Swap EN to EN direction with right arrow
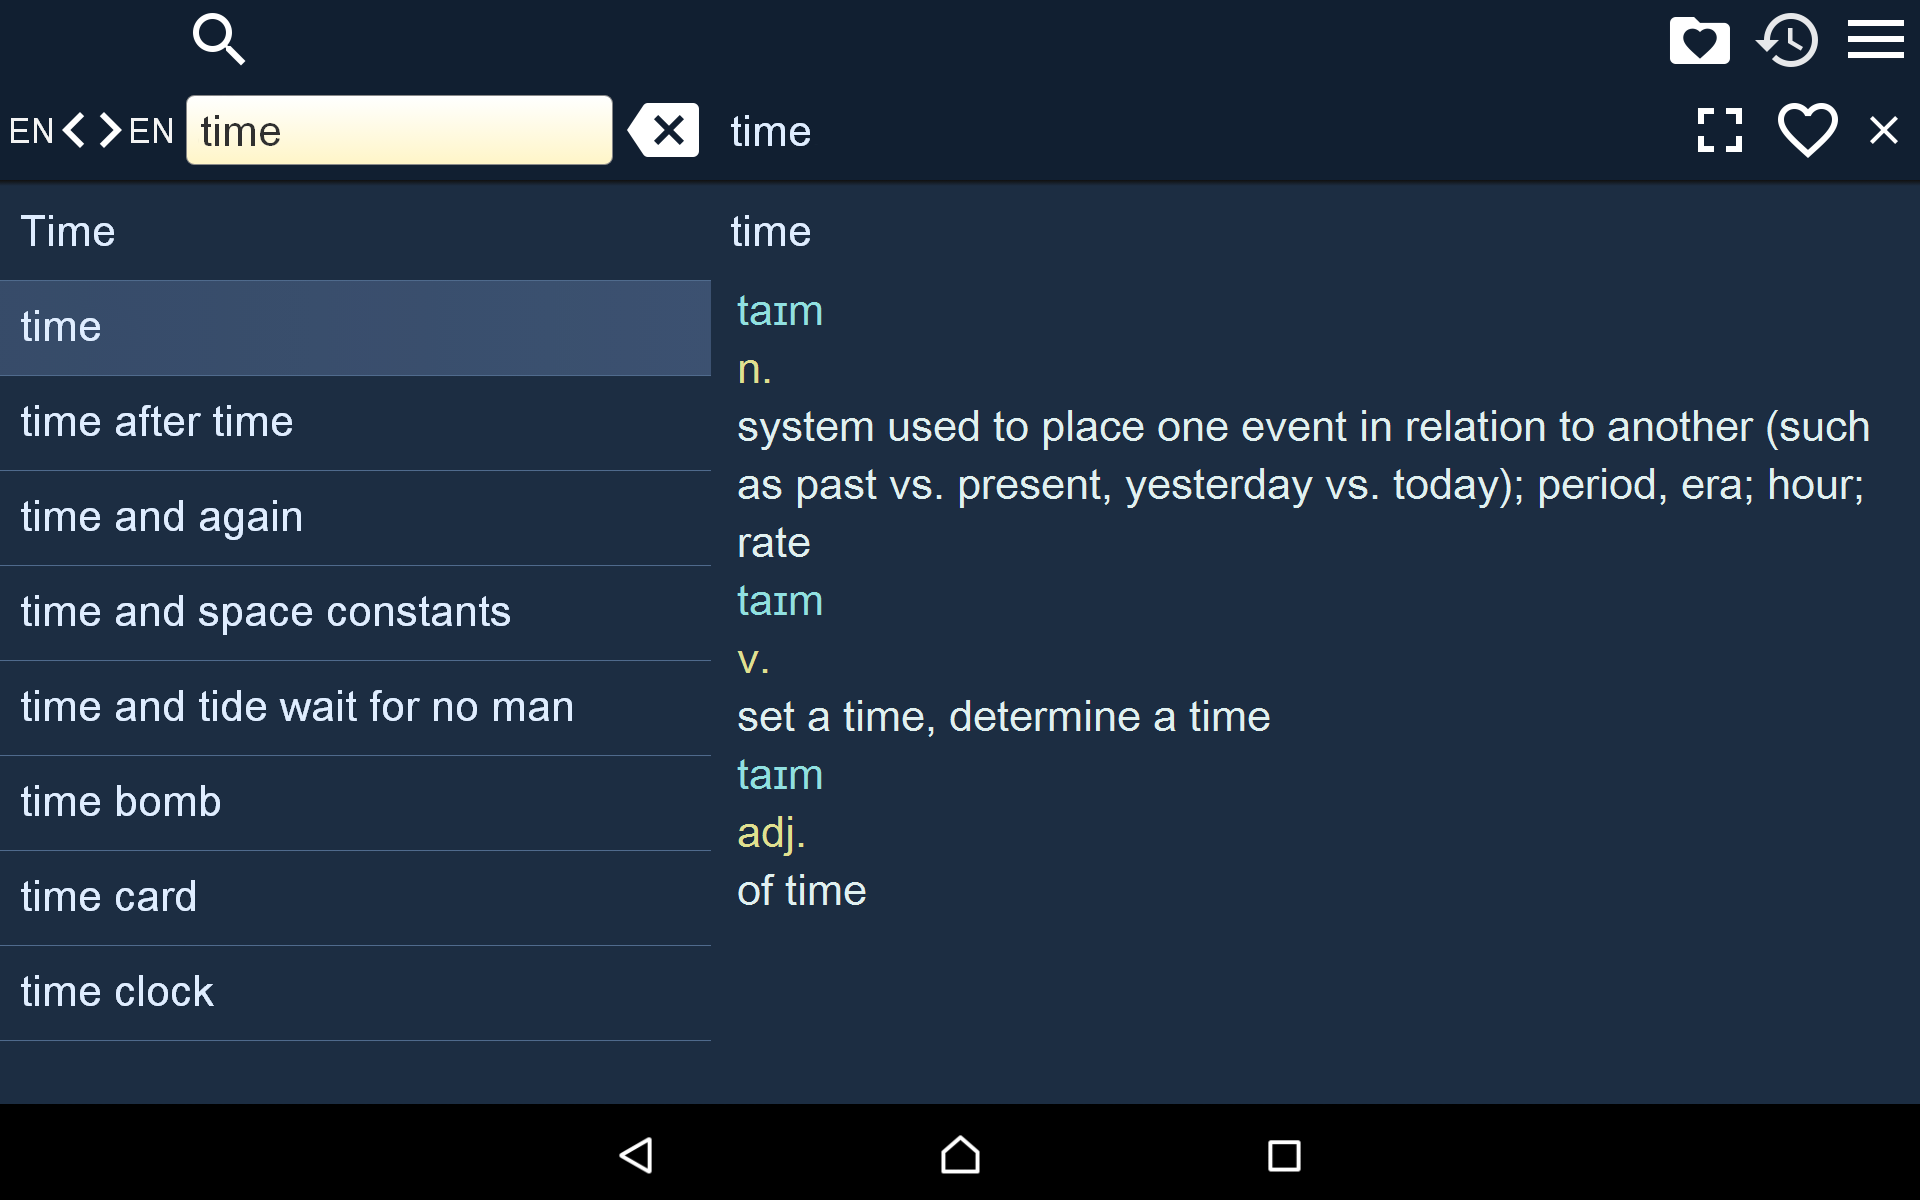Screen dimensions: 1920x1200 (108, 130)
